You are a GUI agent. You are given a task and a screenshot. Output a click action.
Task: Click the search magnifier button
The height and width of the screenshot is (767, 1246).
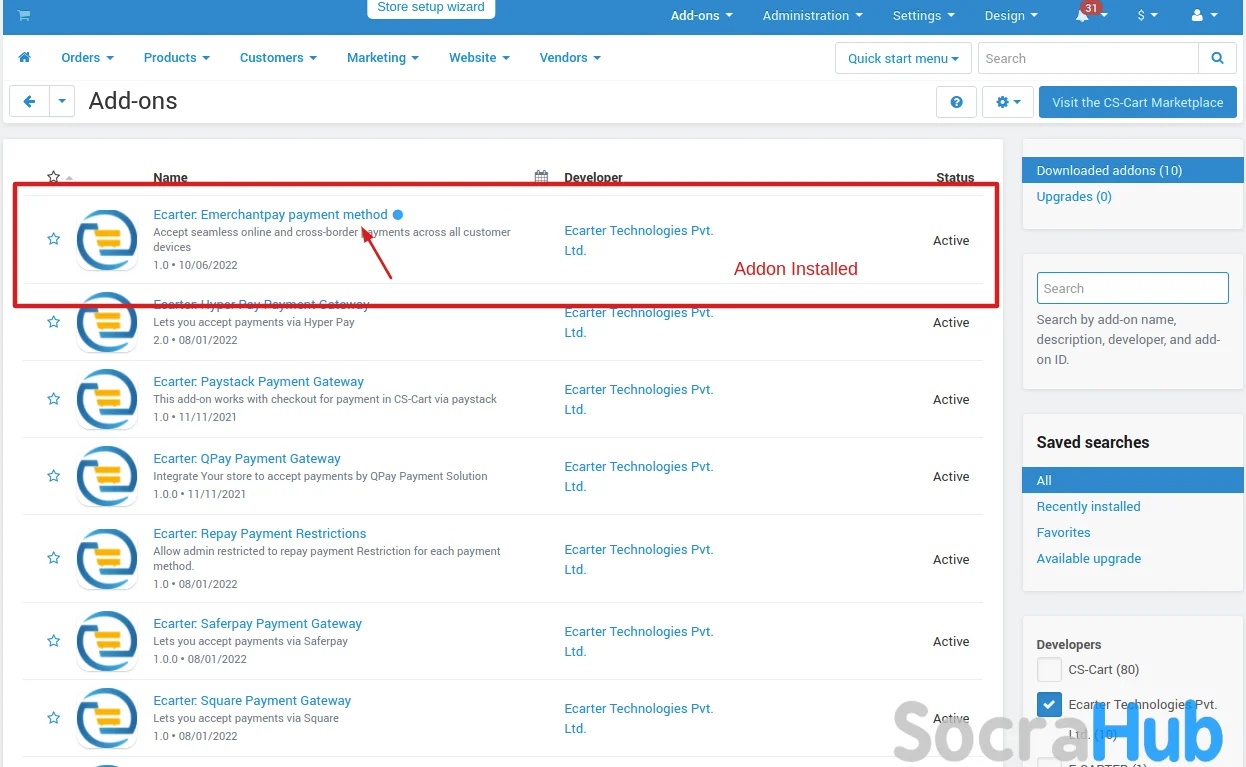coord(1217,58)
